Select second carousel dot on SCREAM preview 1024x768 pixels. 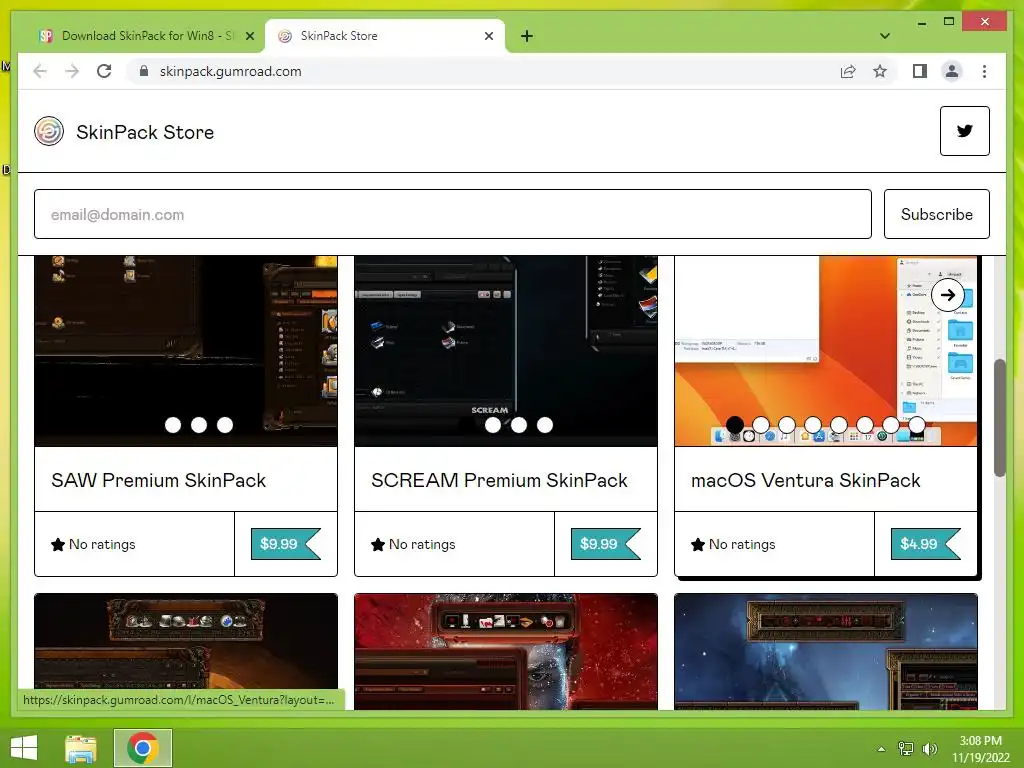[x=519, y=425]
